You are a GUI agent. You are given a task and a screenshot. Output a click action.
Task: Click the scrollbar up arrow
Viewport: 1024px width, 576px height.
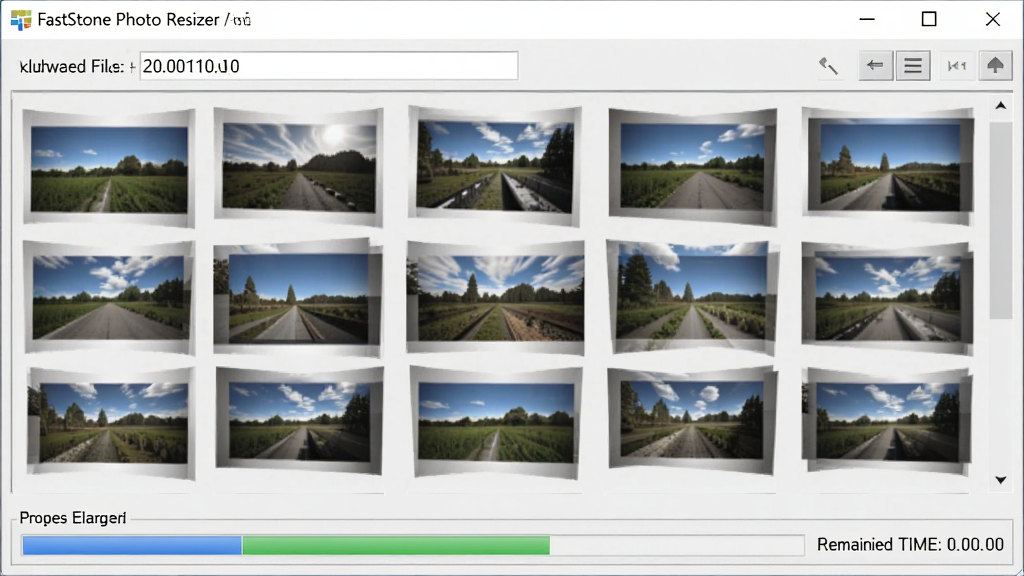tap(1000, 105)
